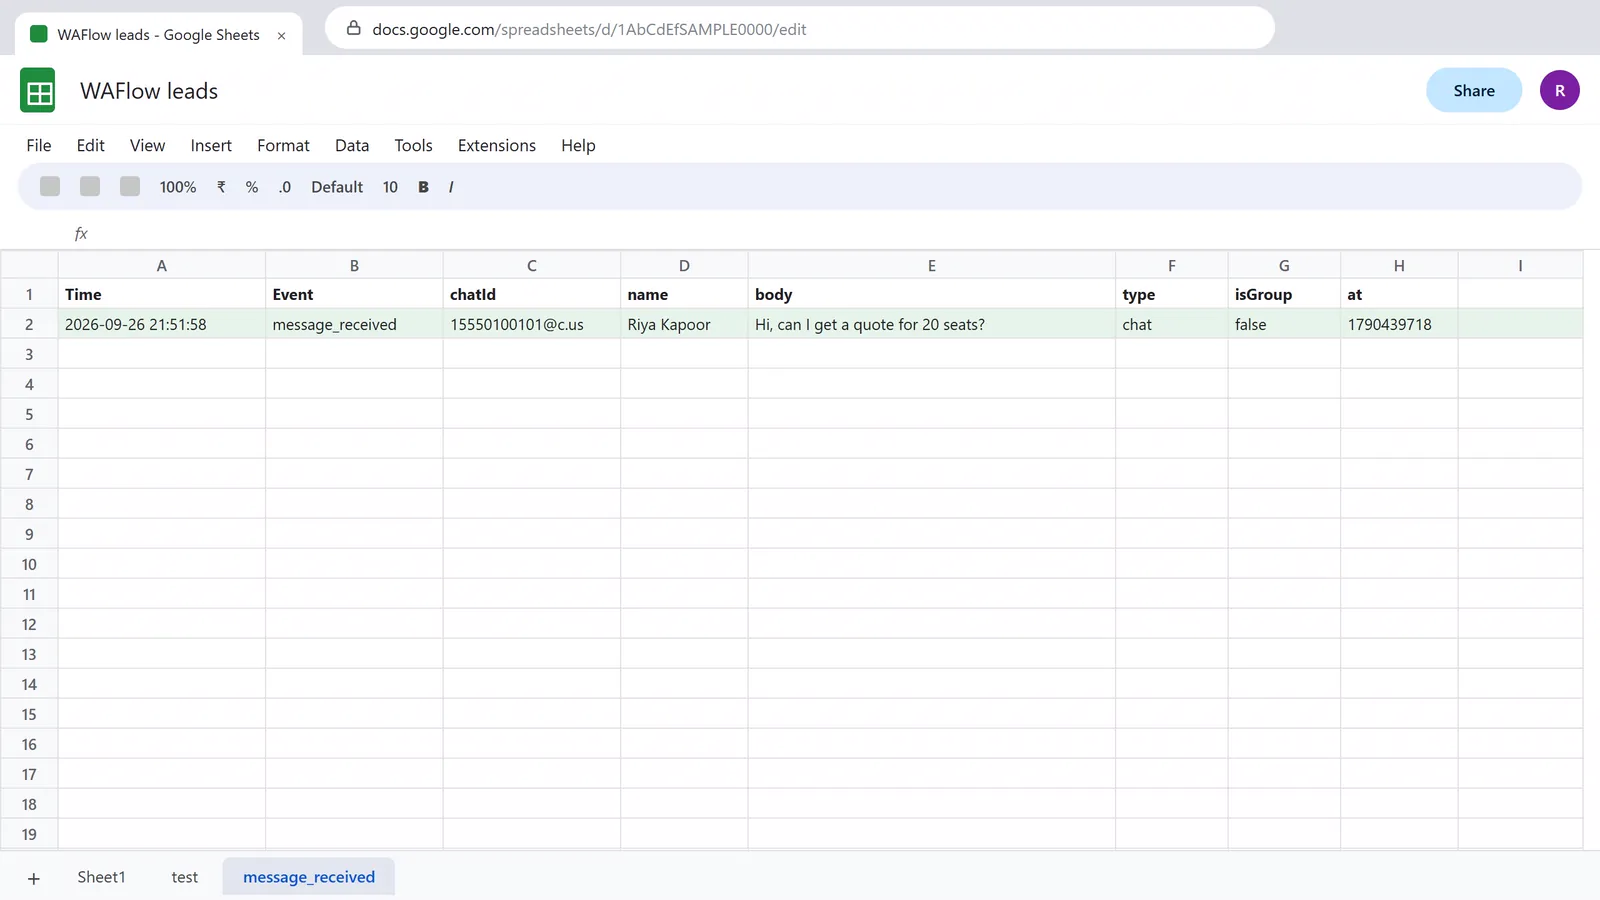Select cell '1790439718'
The width and height of the screenshot is (1600, 900).
pos(1399,324)
